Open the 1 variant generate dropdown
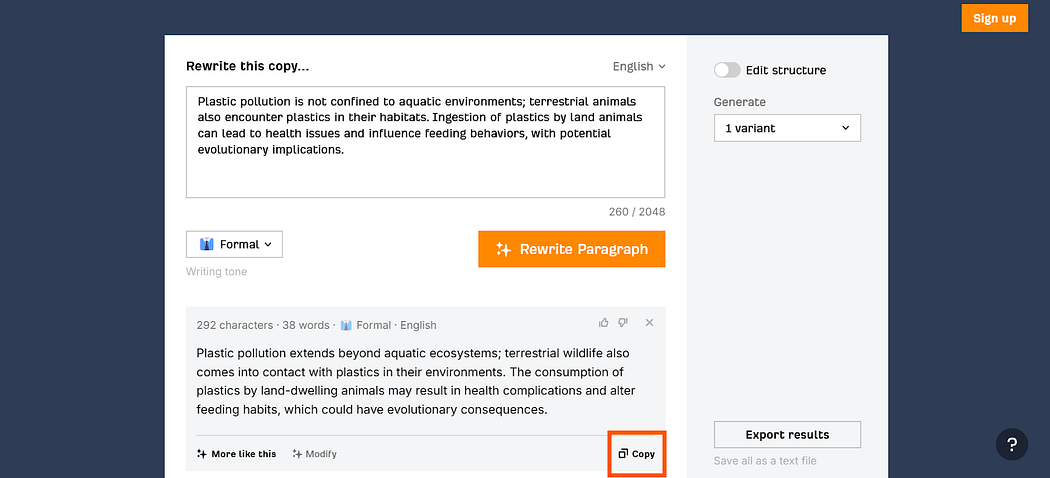 click(787, 128)
